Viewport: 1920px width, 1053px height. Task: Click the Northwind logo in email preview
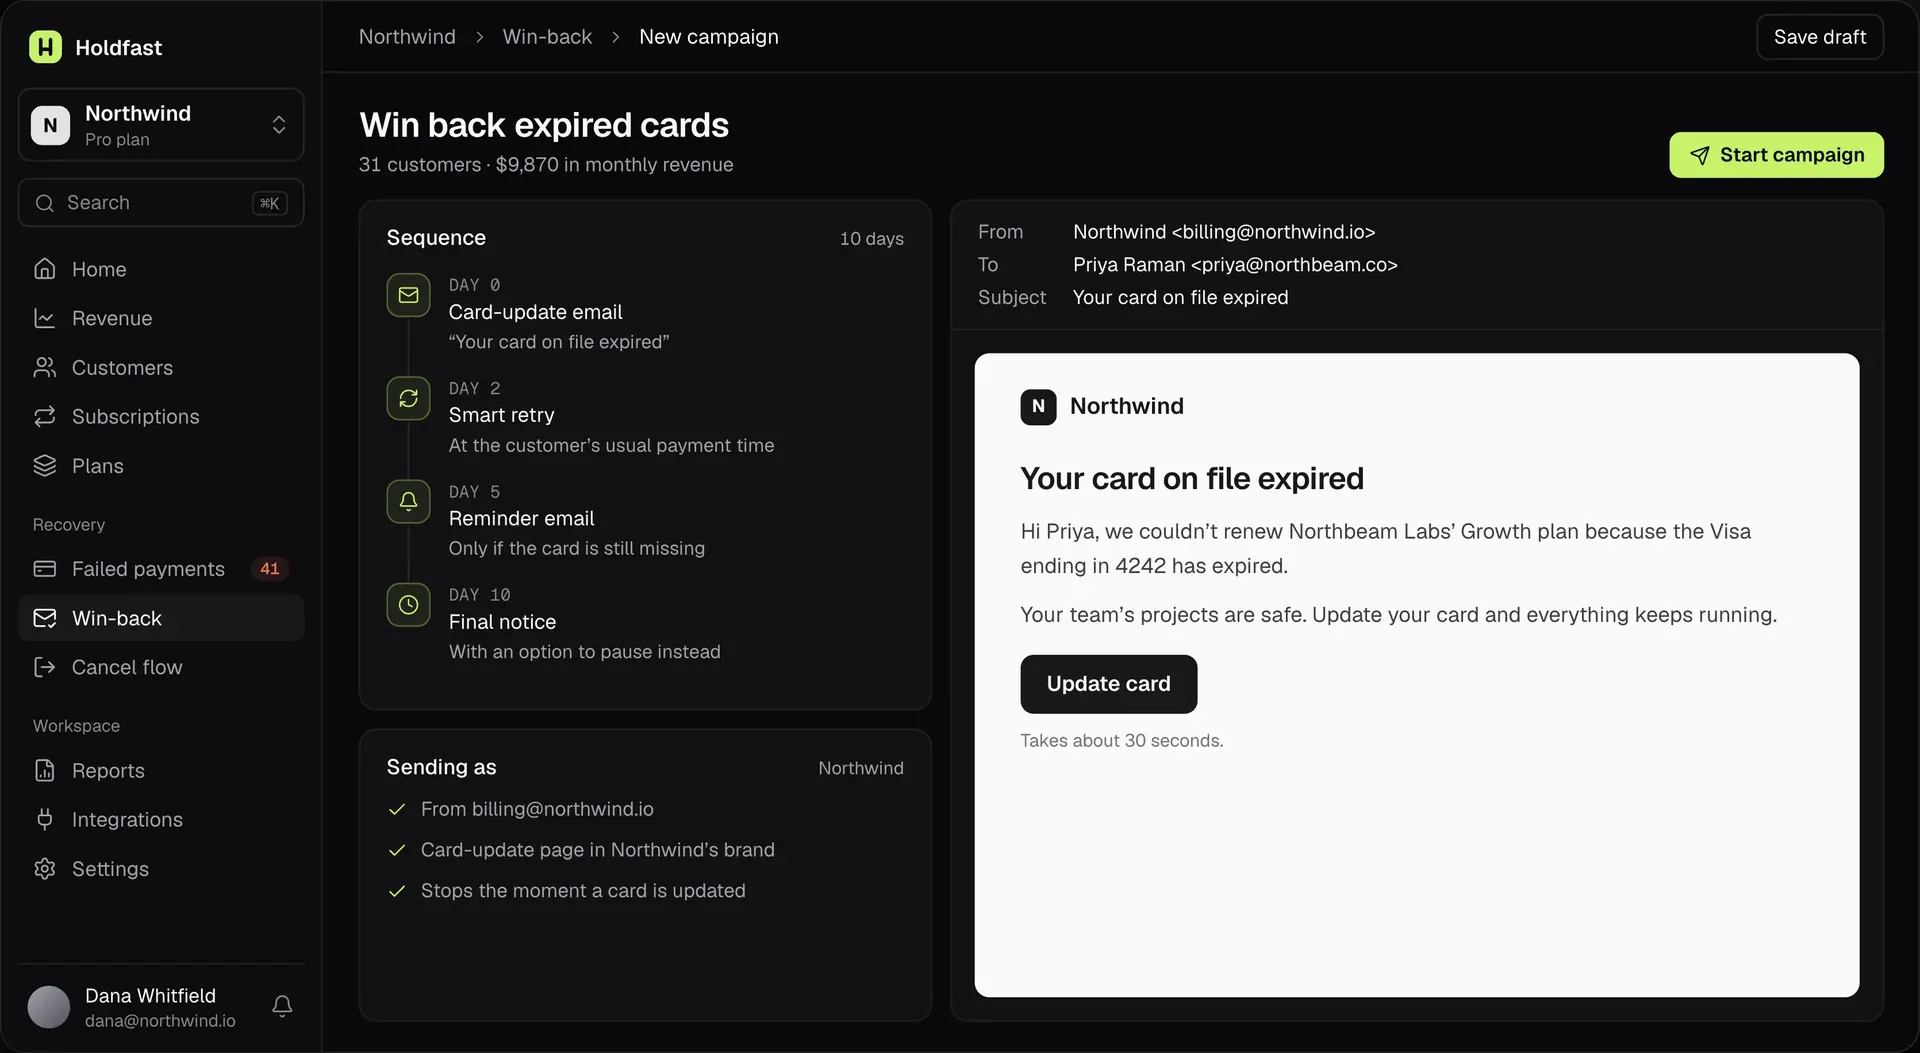(1038, 407)
